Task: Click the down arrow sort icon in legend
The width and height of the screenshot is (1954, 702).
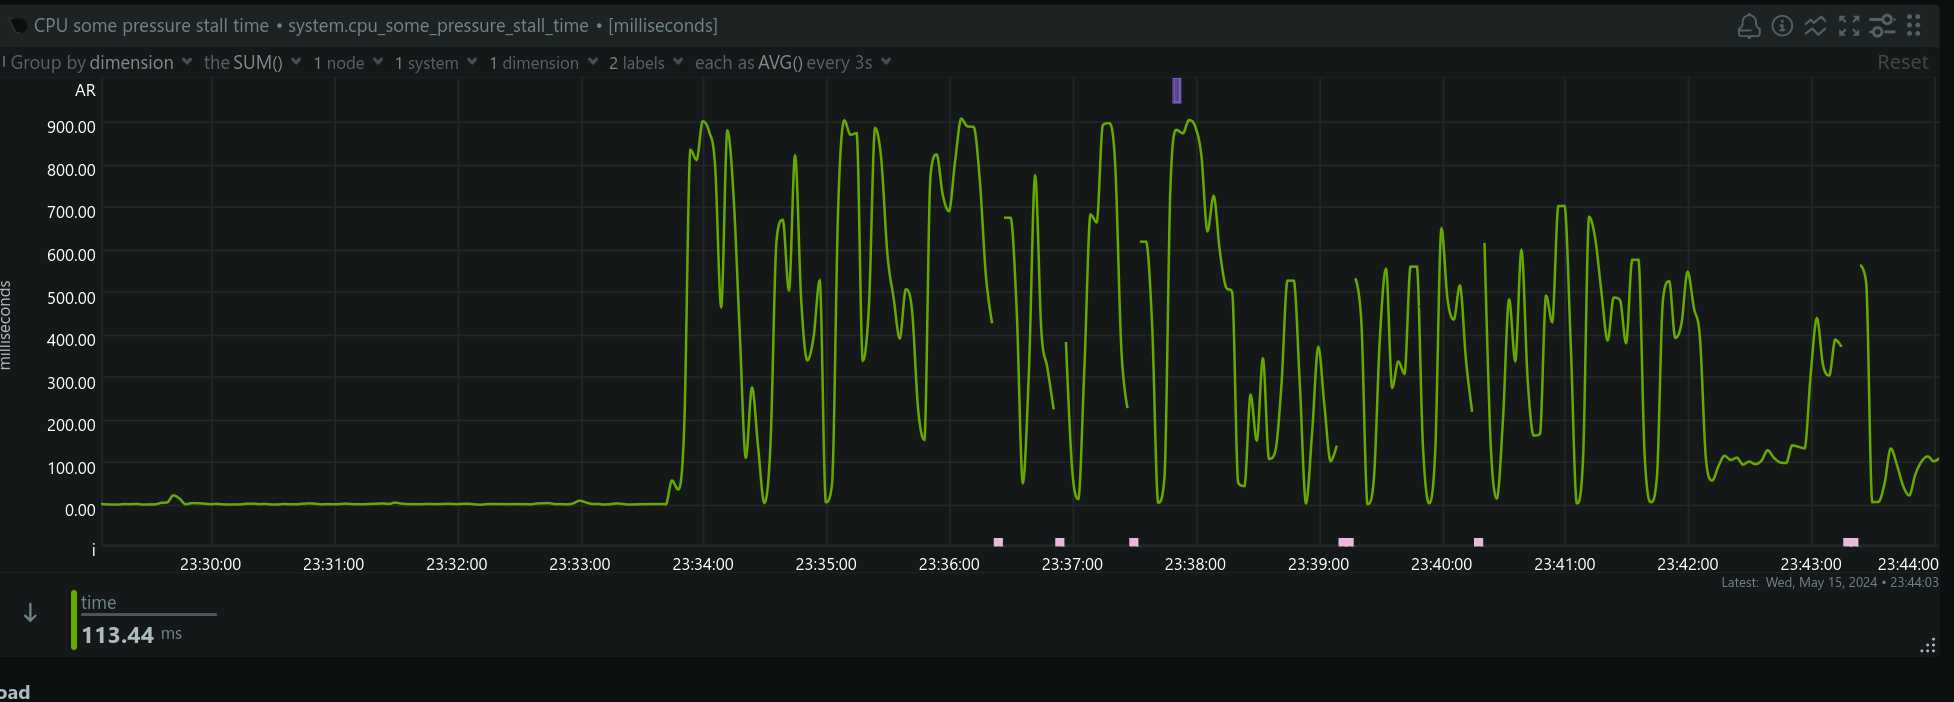Action: pos(30,613)
